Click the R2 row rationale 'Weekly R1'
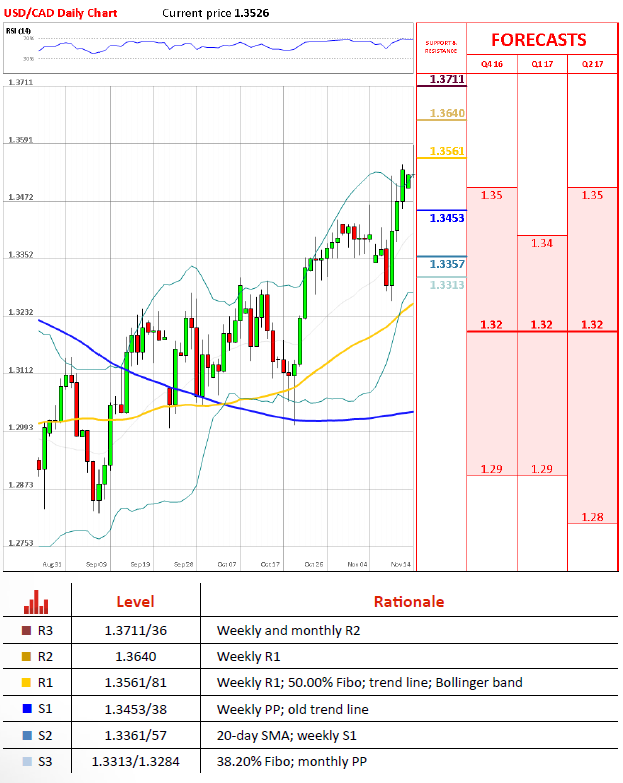The height and width of the screenshot is (783, 623). [x=249, y=657]
